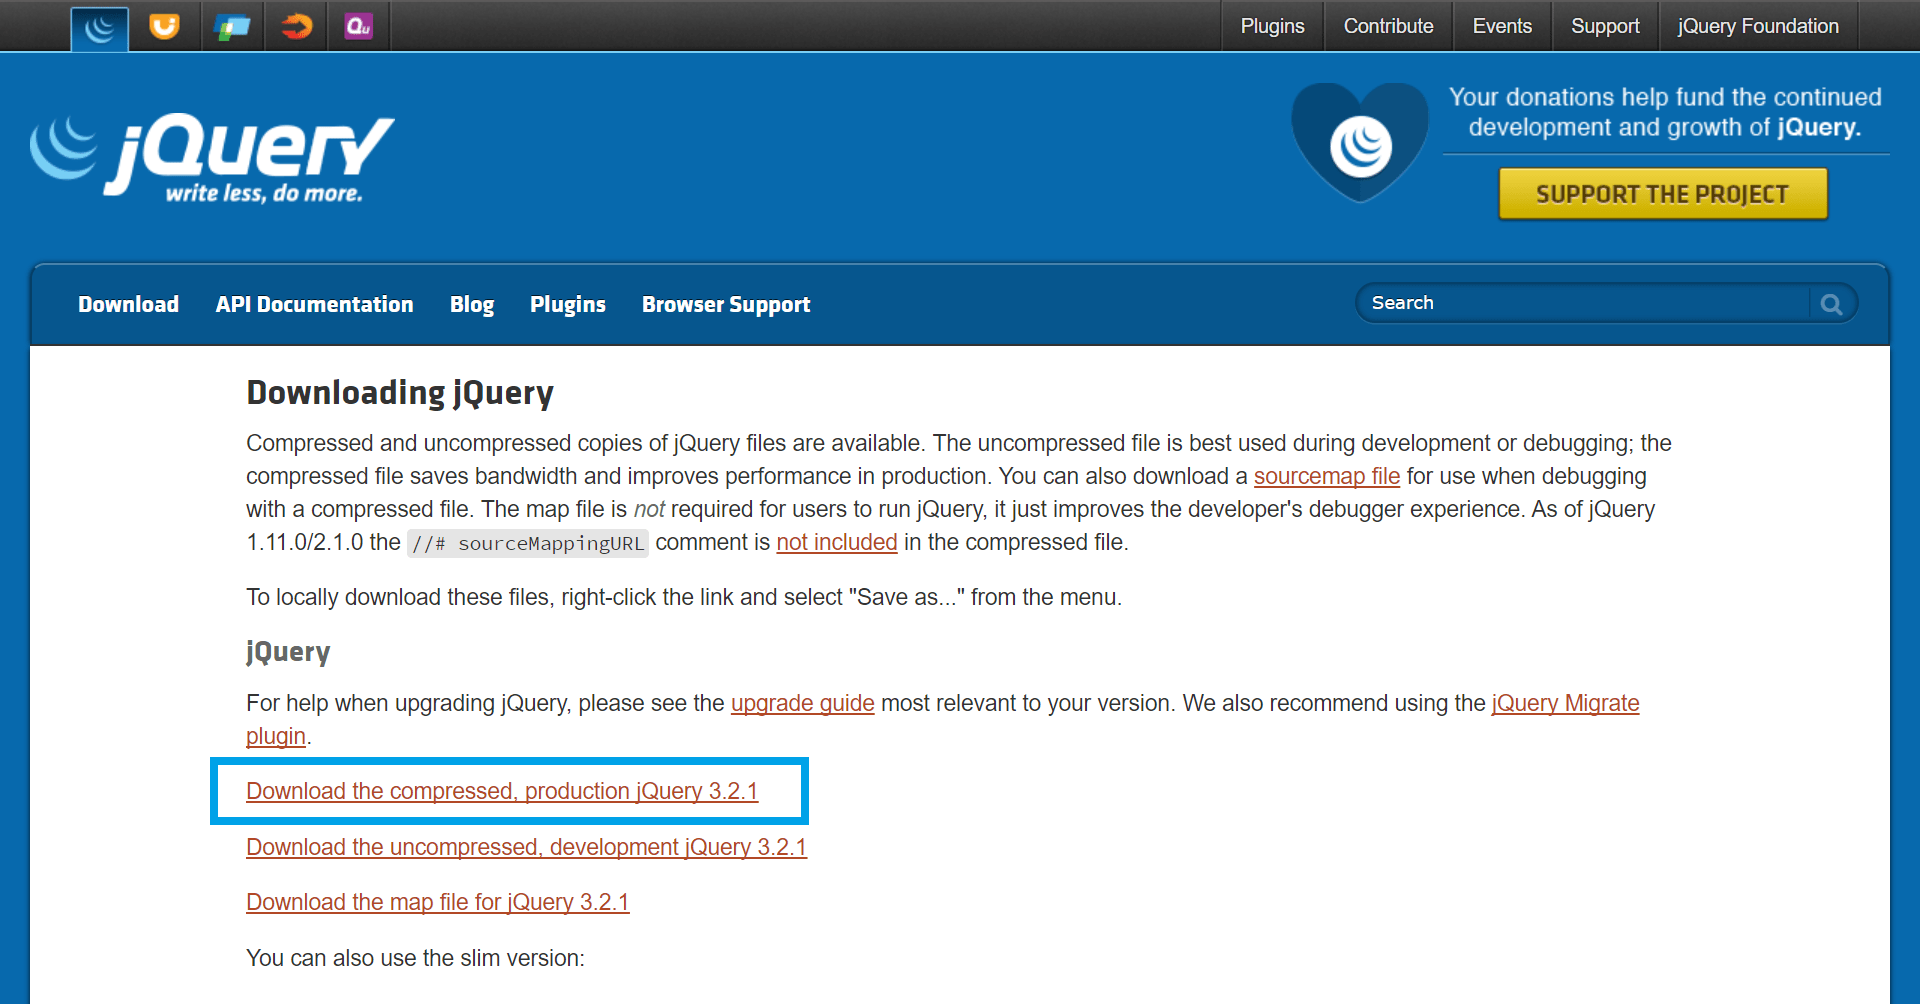
Task: Open the jQuery Foundation menu item
Action: pos(1758,26)
